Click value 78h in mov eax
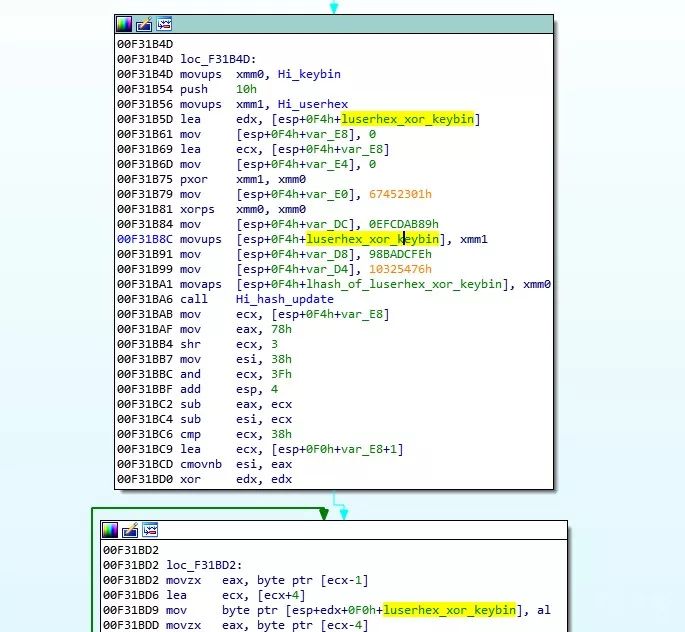Image resolution: width=685 pixels, height=632 pixels. [281, 329]
